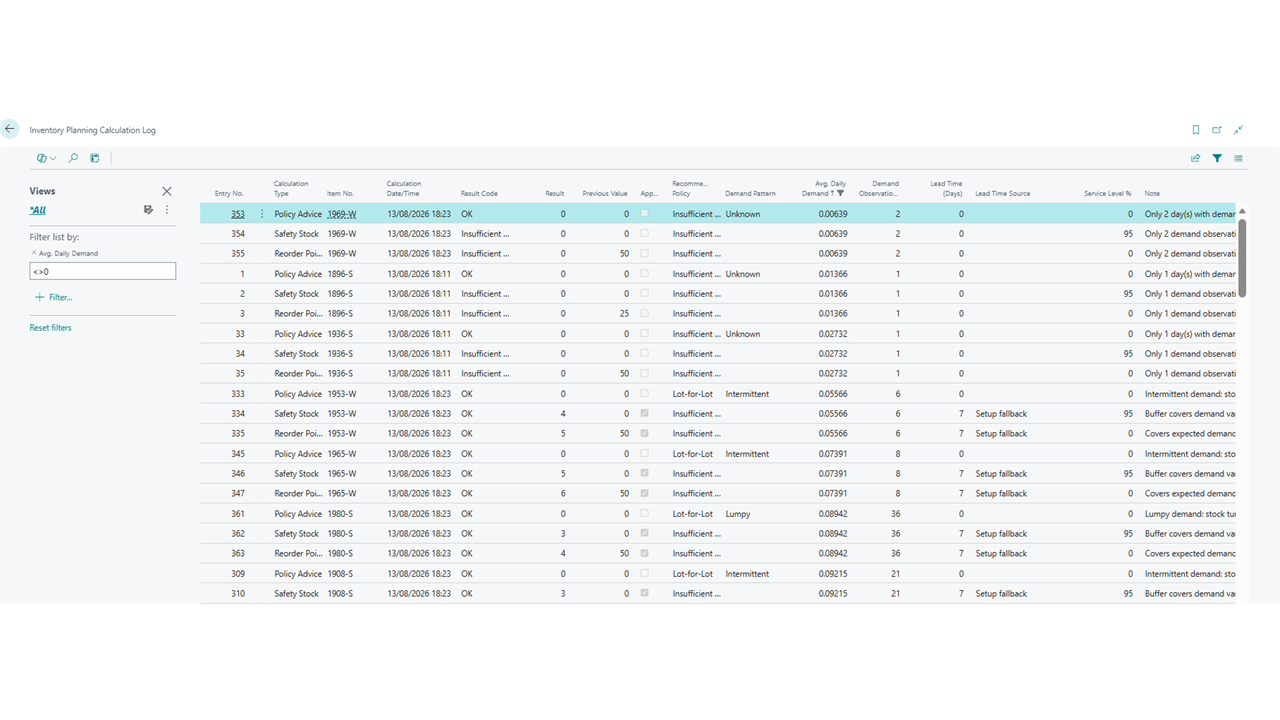The height and width of the screenshot is (720, 1280).
Task: Click Reset filters
Action: tap(50, 328)
